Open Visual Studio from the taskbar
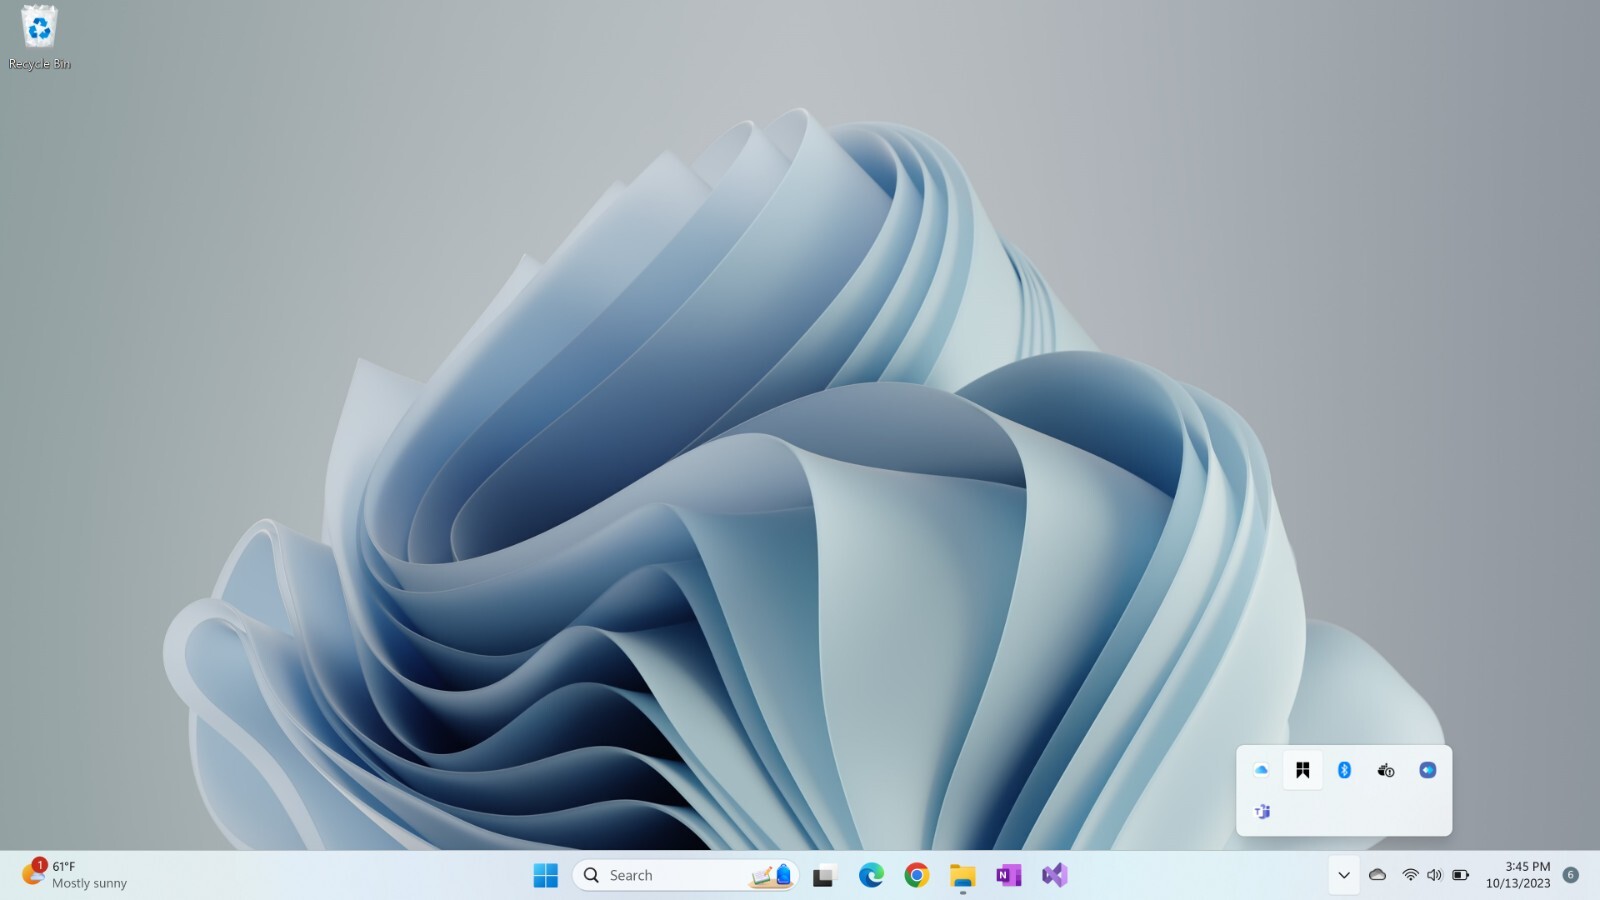 point(1054,875)
